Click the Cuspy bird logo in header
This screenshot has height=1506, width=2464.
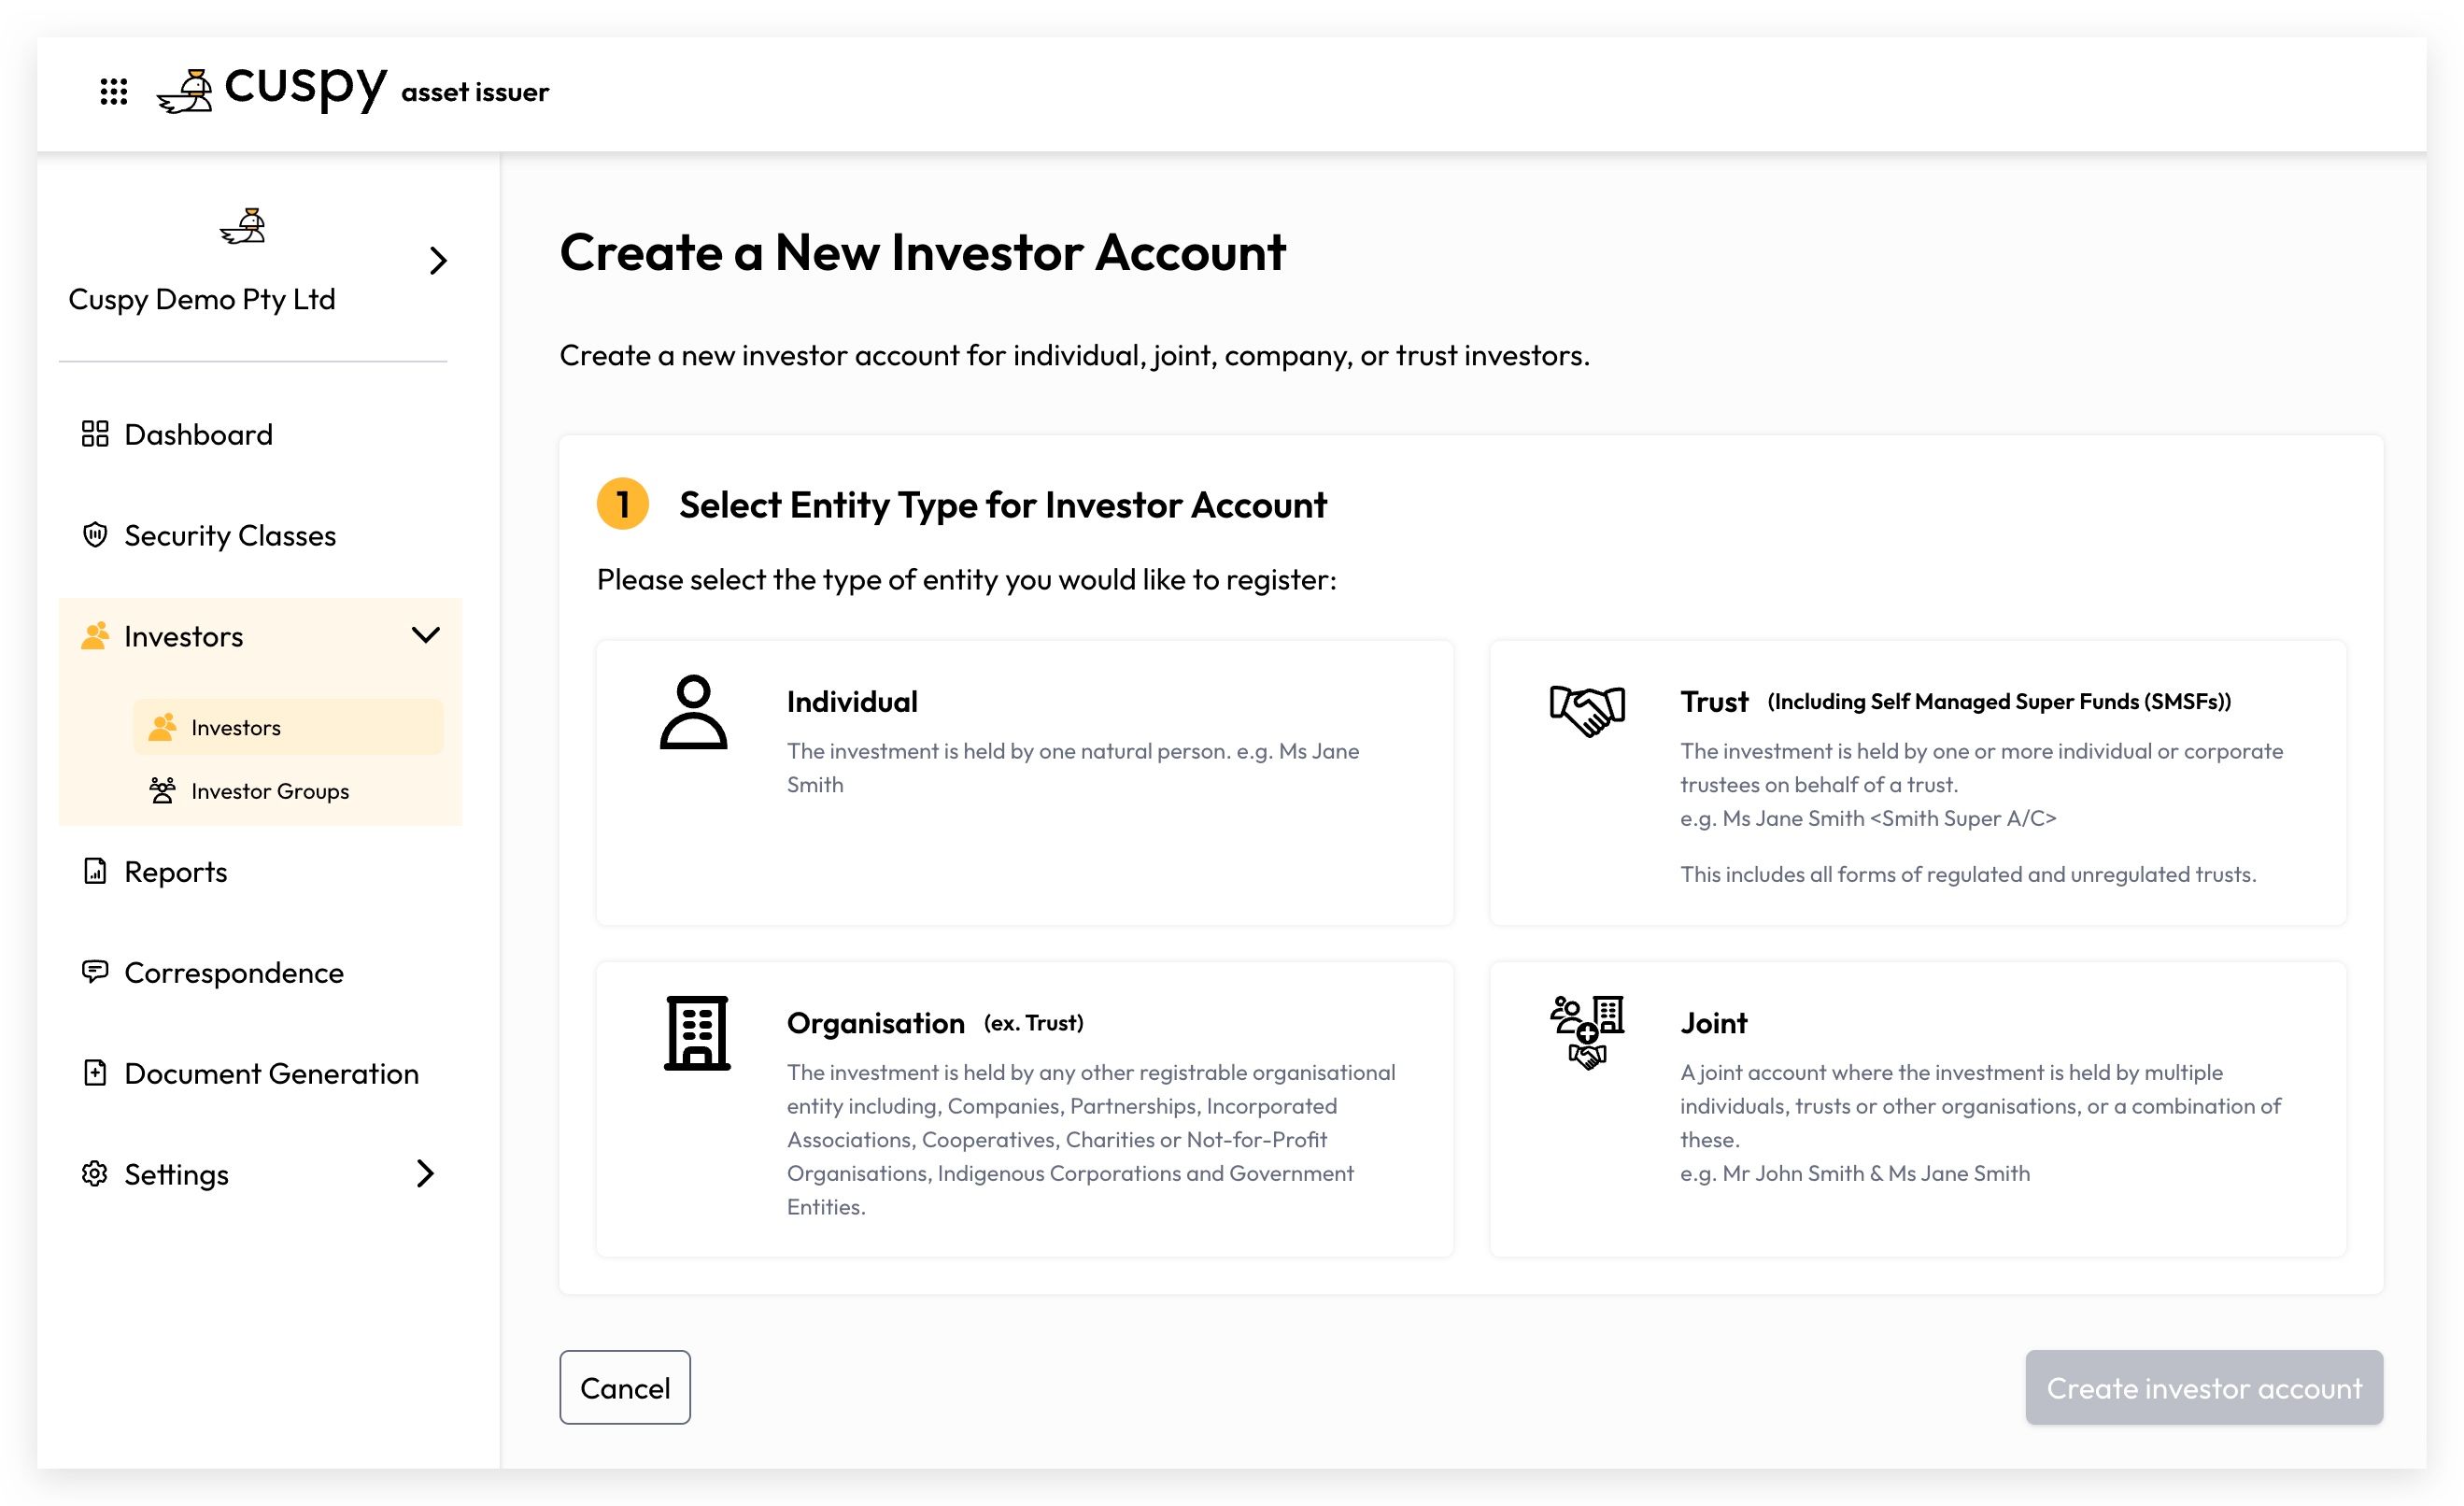coord(185,91)
